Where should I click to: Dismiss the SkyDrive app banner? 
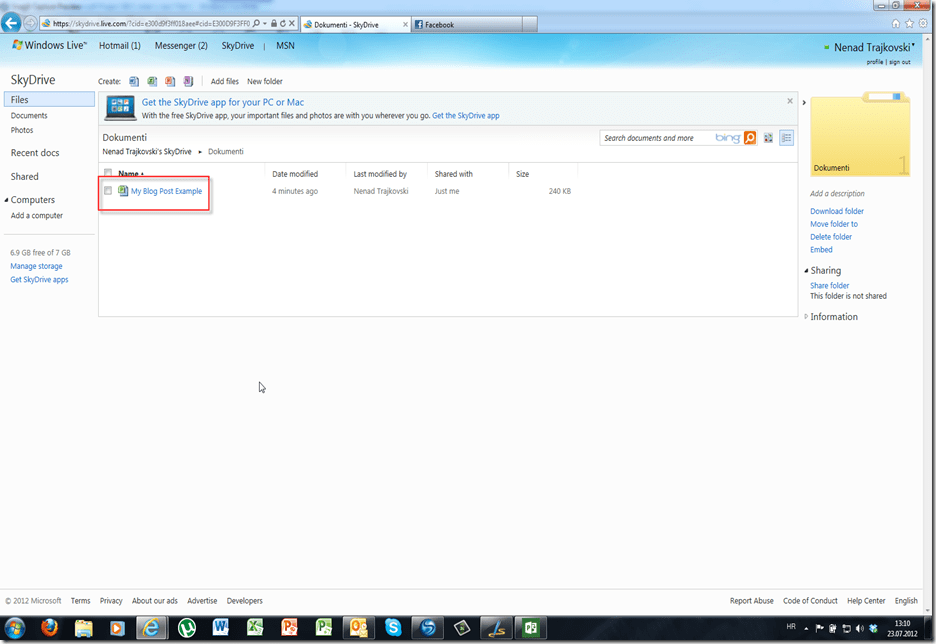click(789, 101)
